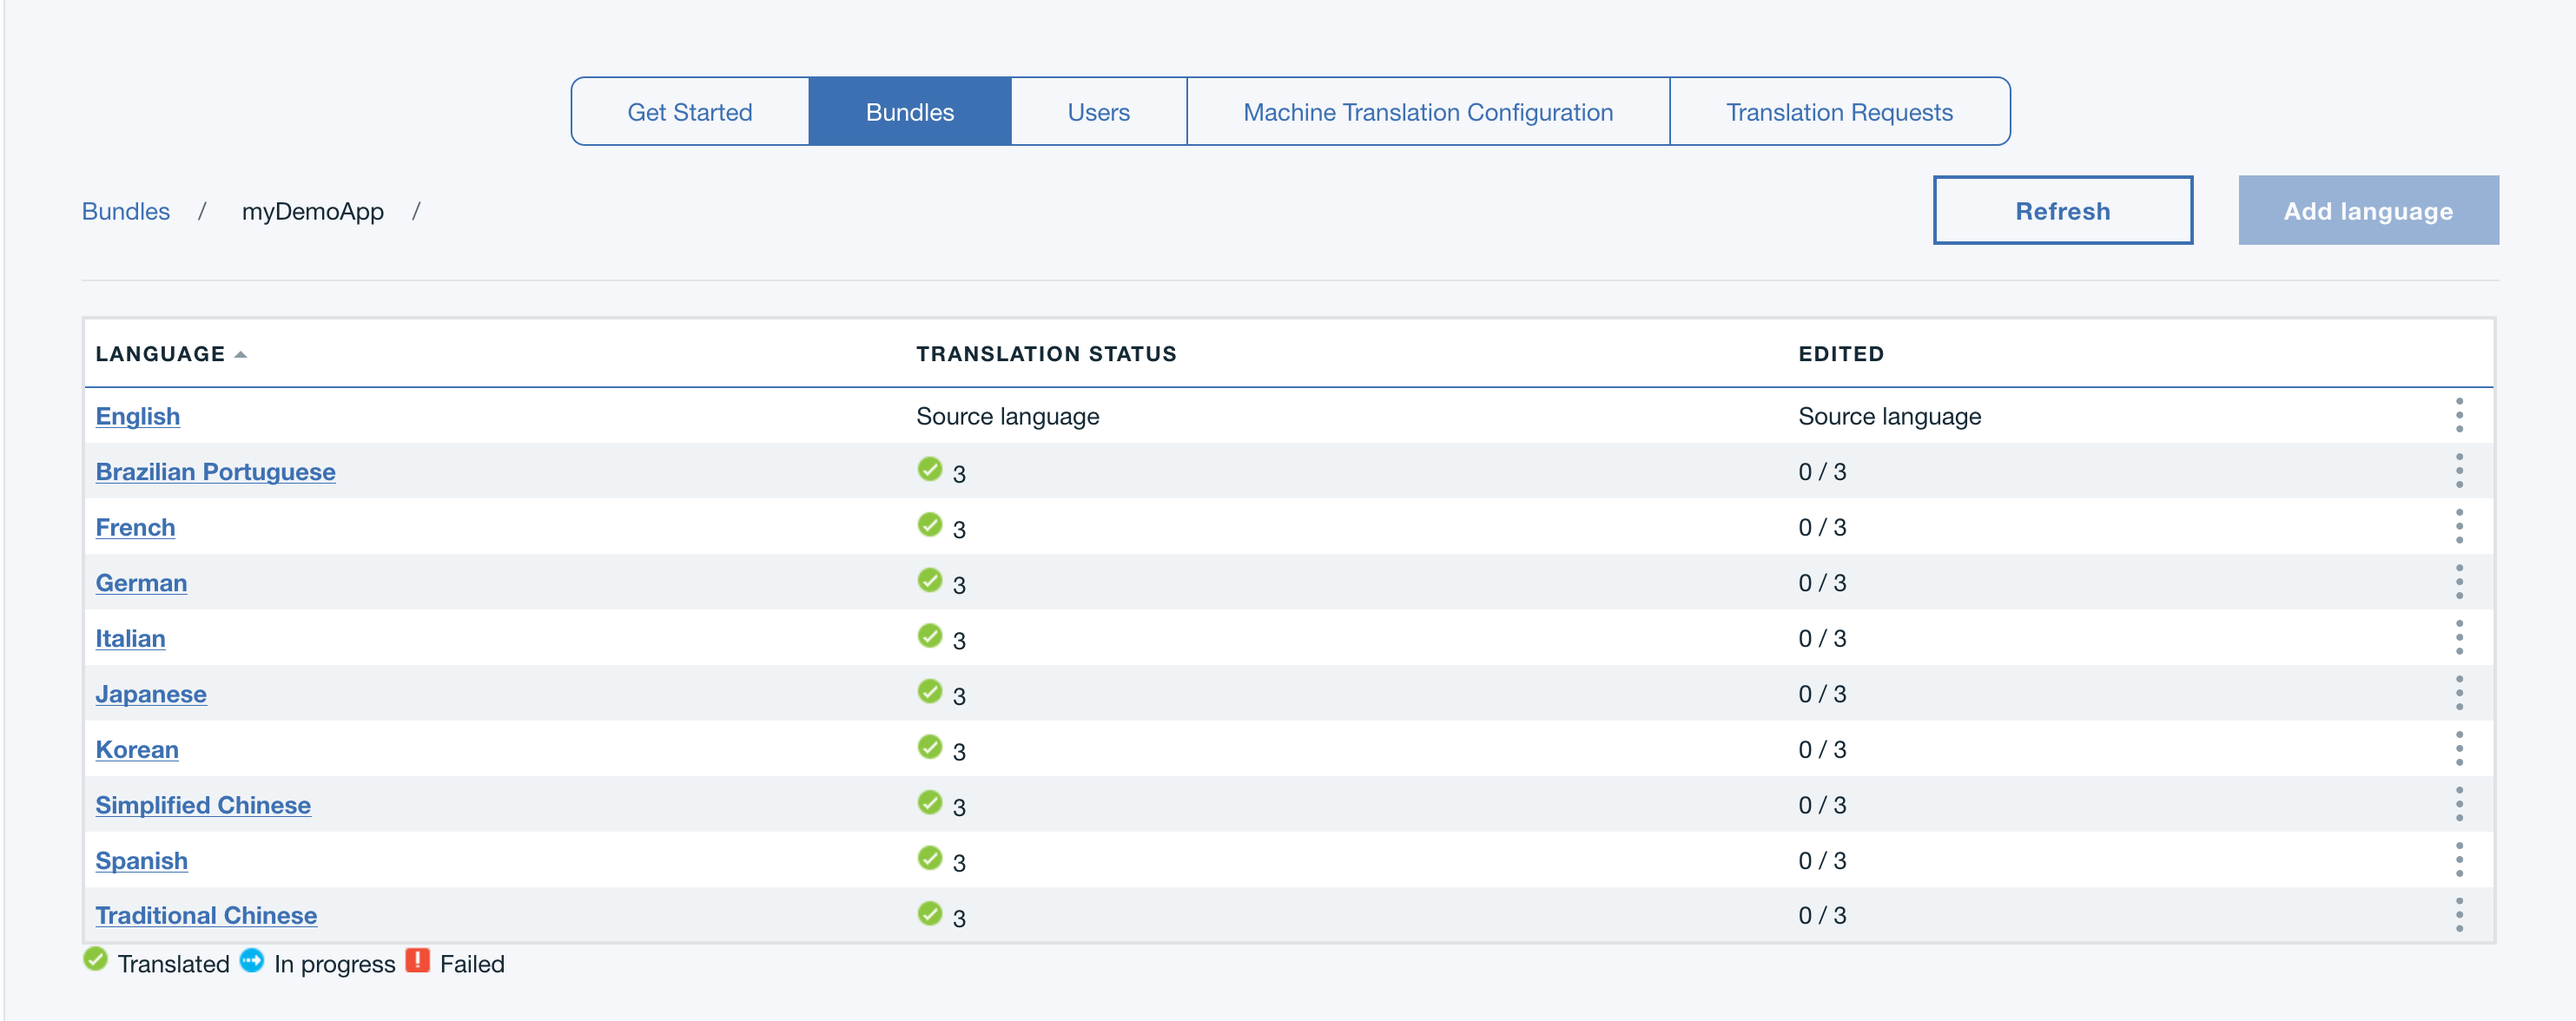Open the Spanish language link
Screen dimensions: 2576x1021
pyautogui.click(x=141, y=860)
